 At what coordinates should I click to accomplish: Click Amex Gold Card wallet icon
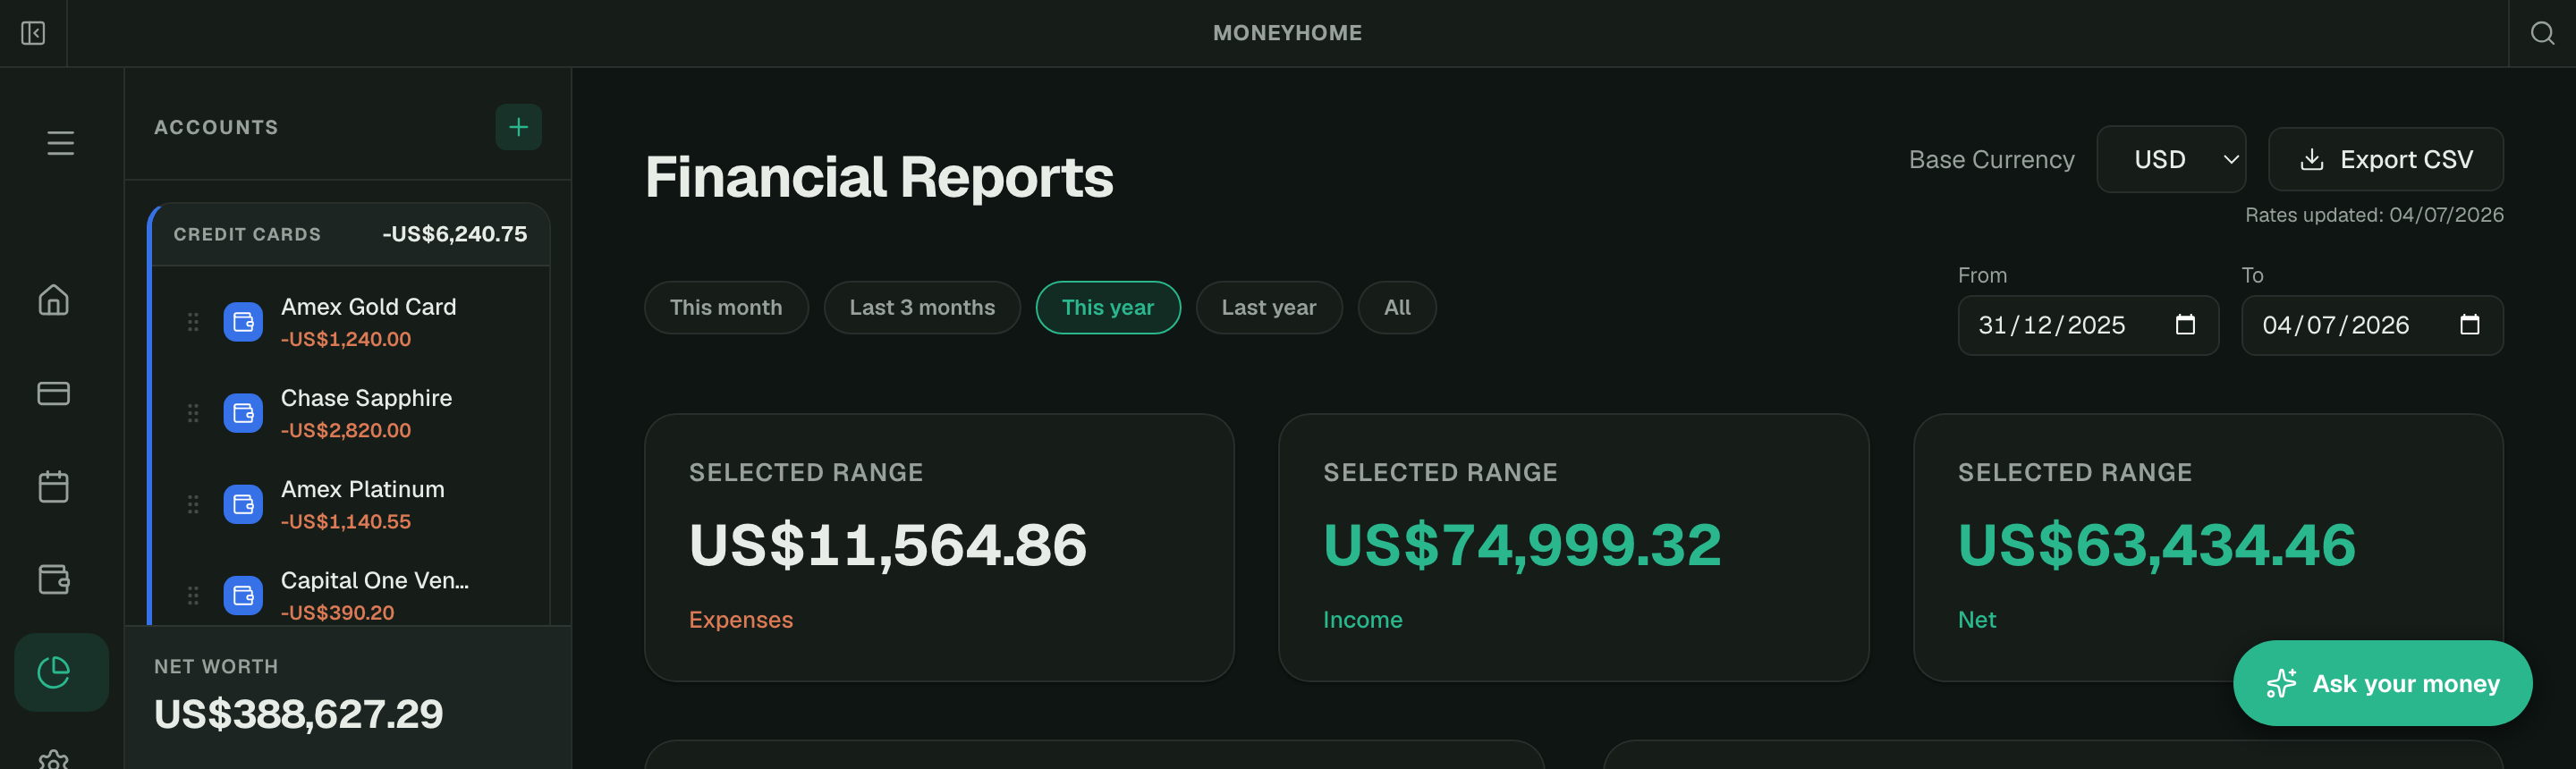pyautogui.click(x=243, y=322)
